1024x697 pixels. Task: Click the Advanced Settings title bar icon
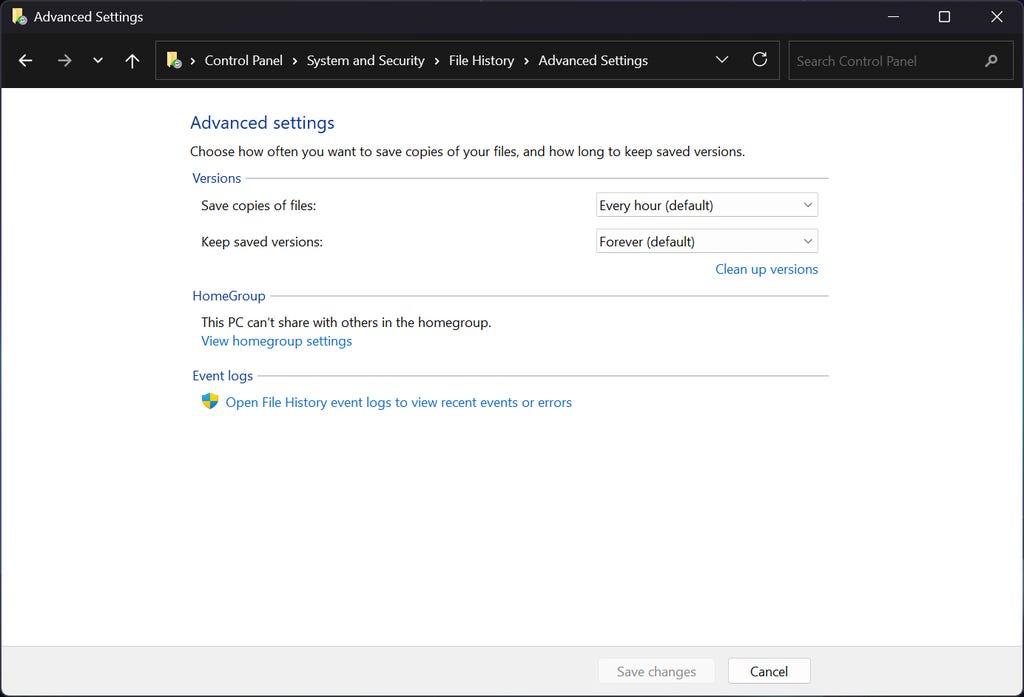pyautogui.click(x=19, y=17)
